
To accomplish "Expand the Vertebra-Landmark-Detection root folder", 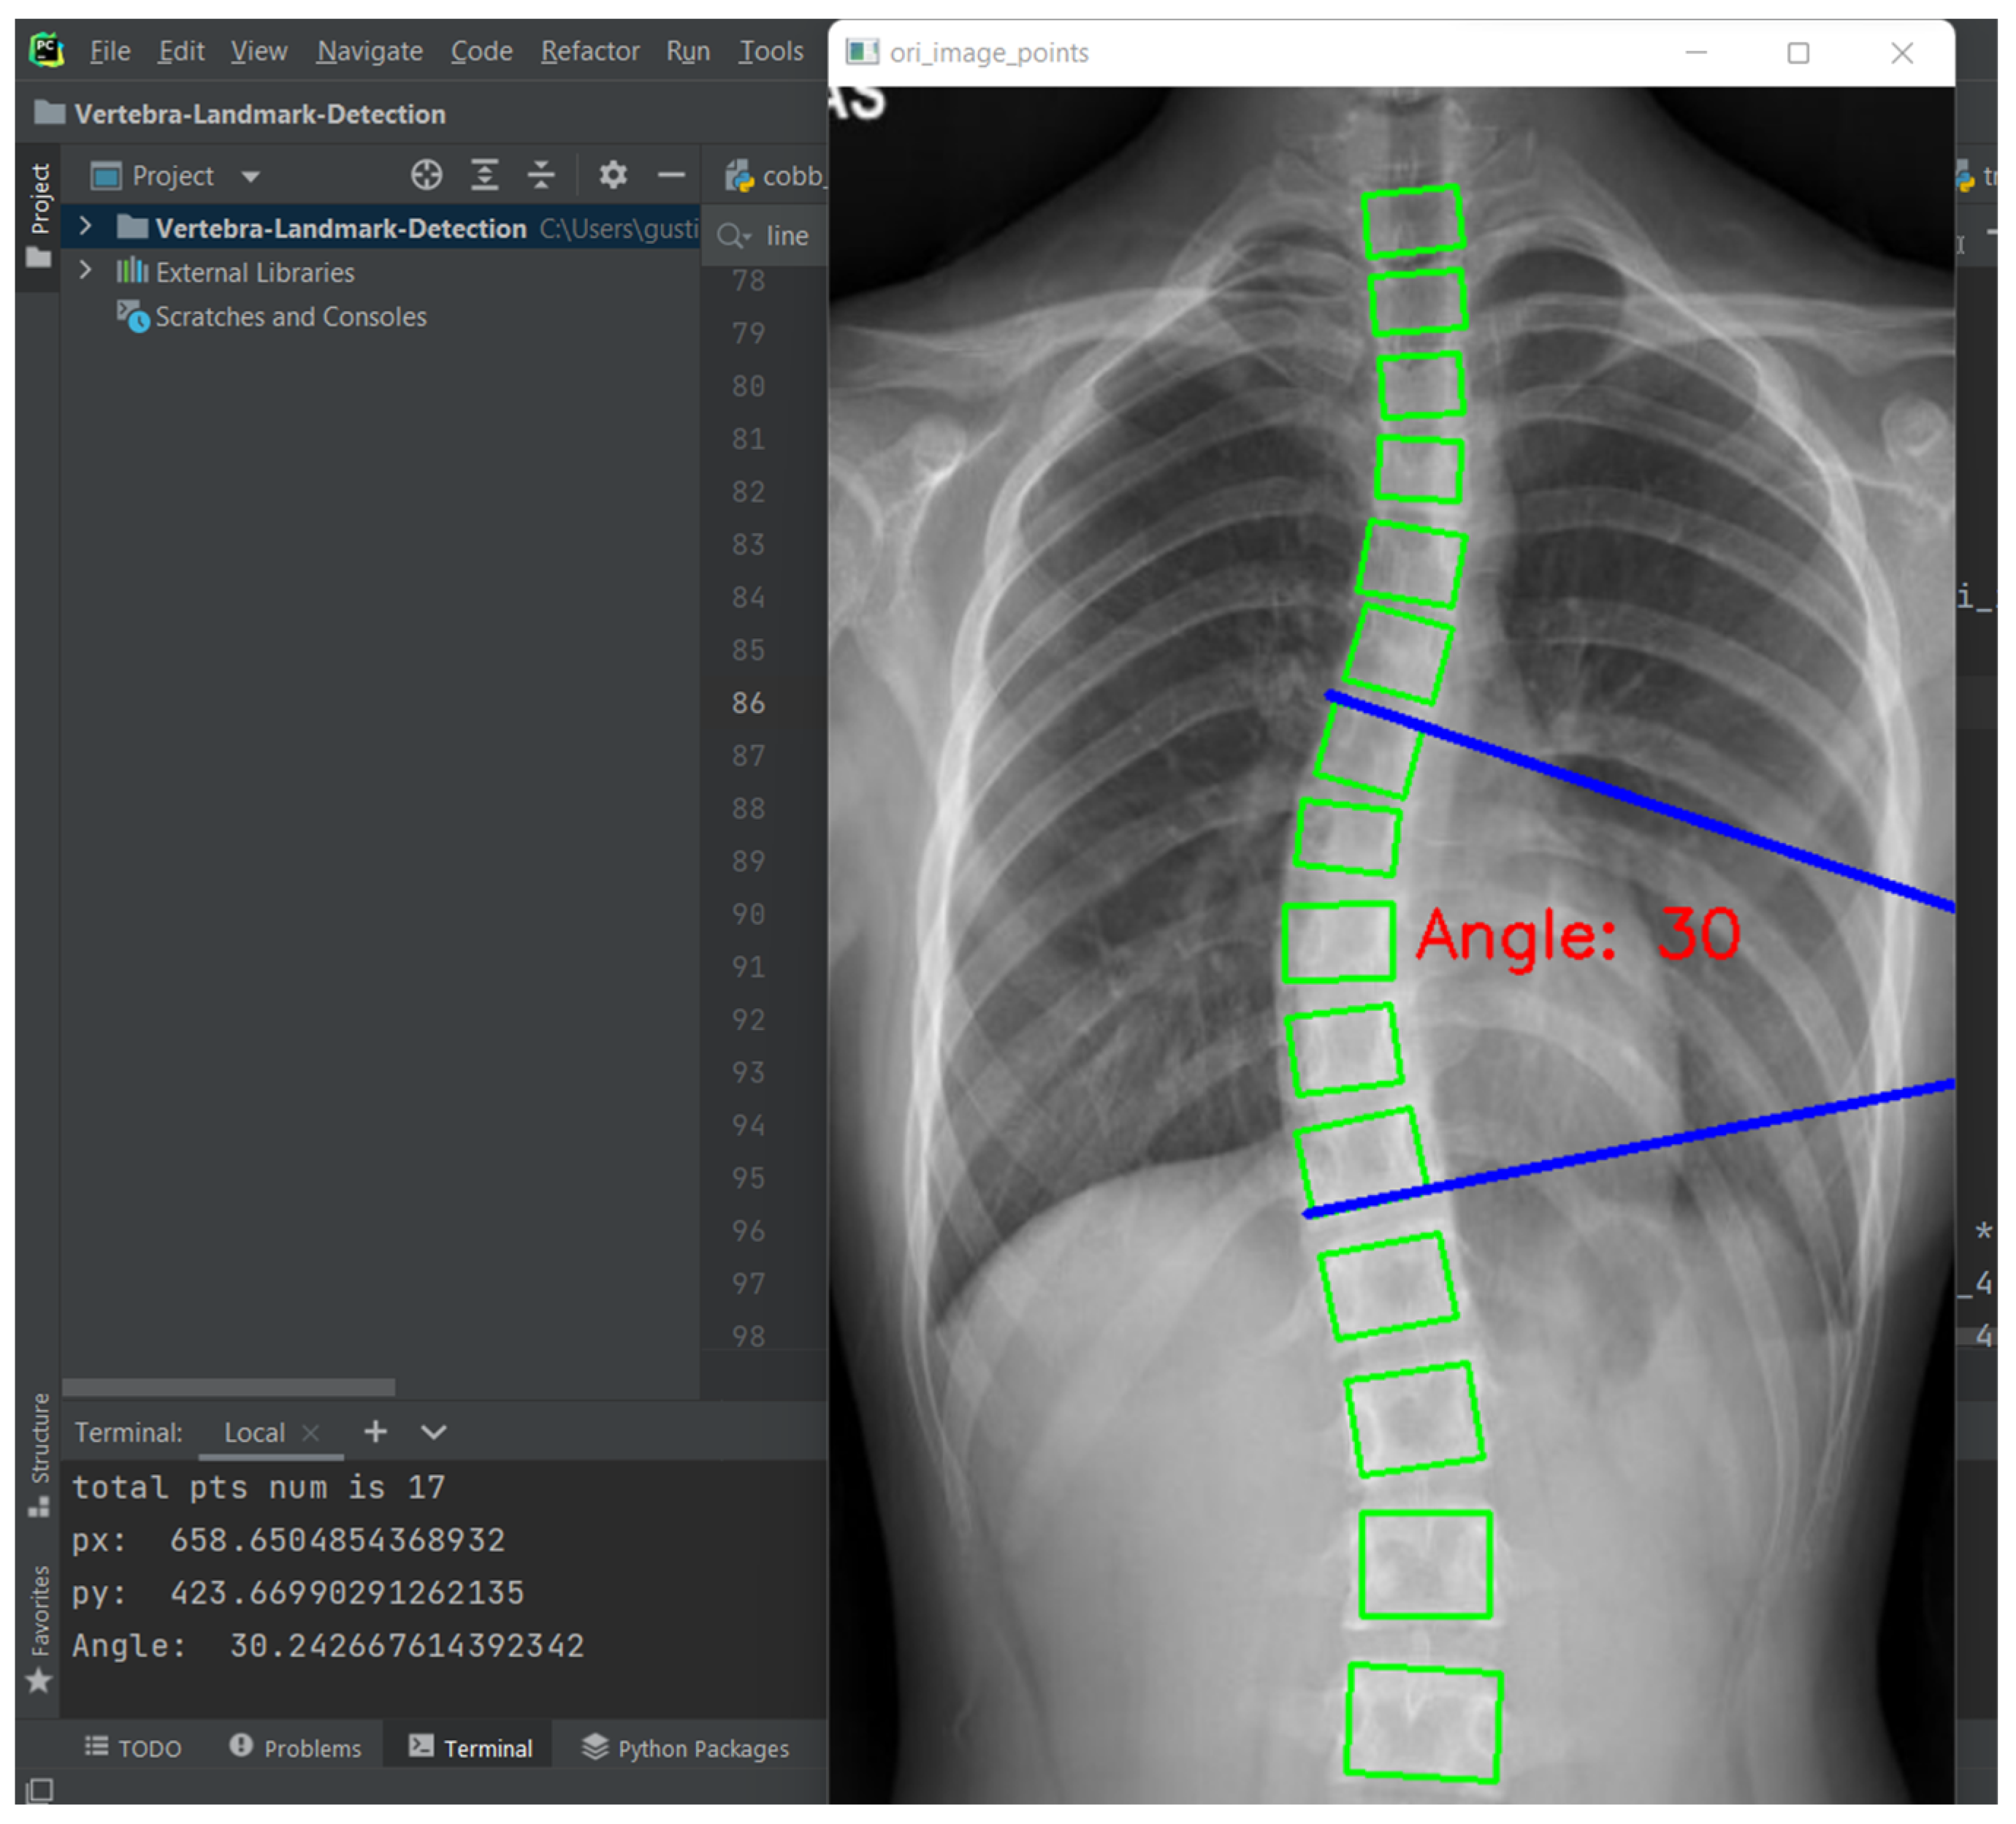I will coord(86,227).
